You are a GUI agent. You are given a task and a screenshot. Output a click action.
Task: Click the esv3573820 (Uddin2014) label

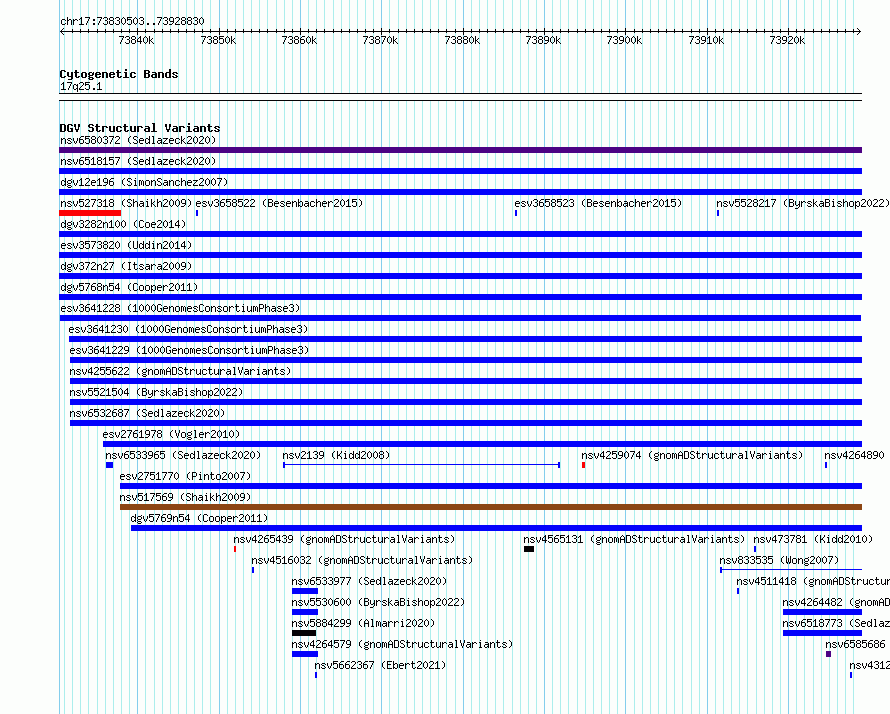(x=126, y=245)
